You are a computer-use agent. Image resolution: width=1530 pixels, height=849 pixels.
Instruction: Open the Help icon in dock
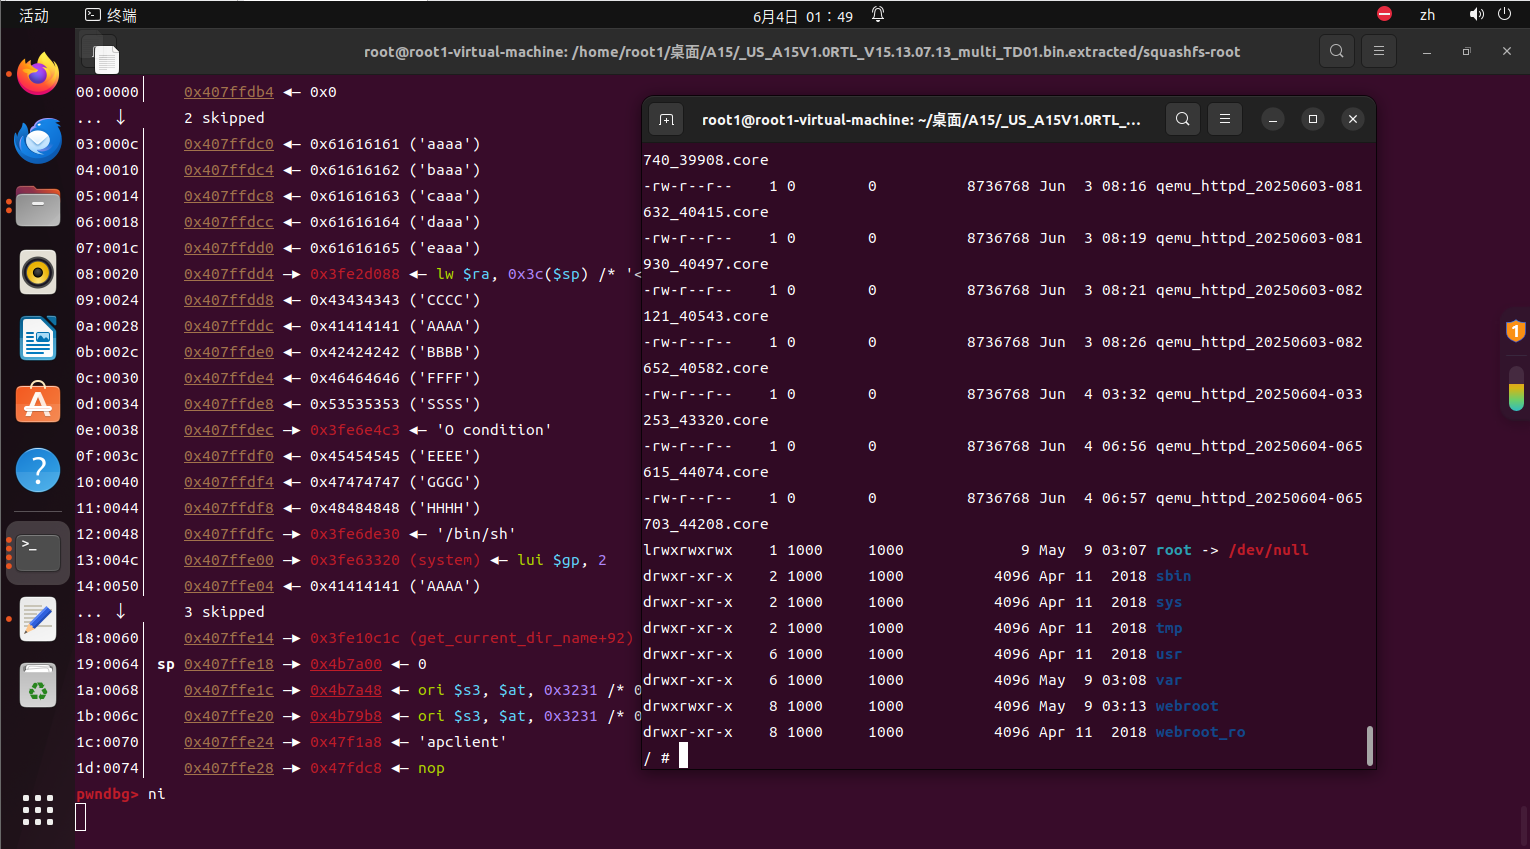point(38,470)
